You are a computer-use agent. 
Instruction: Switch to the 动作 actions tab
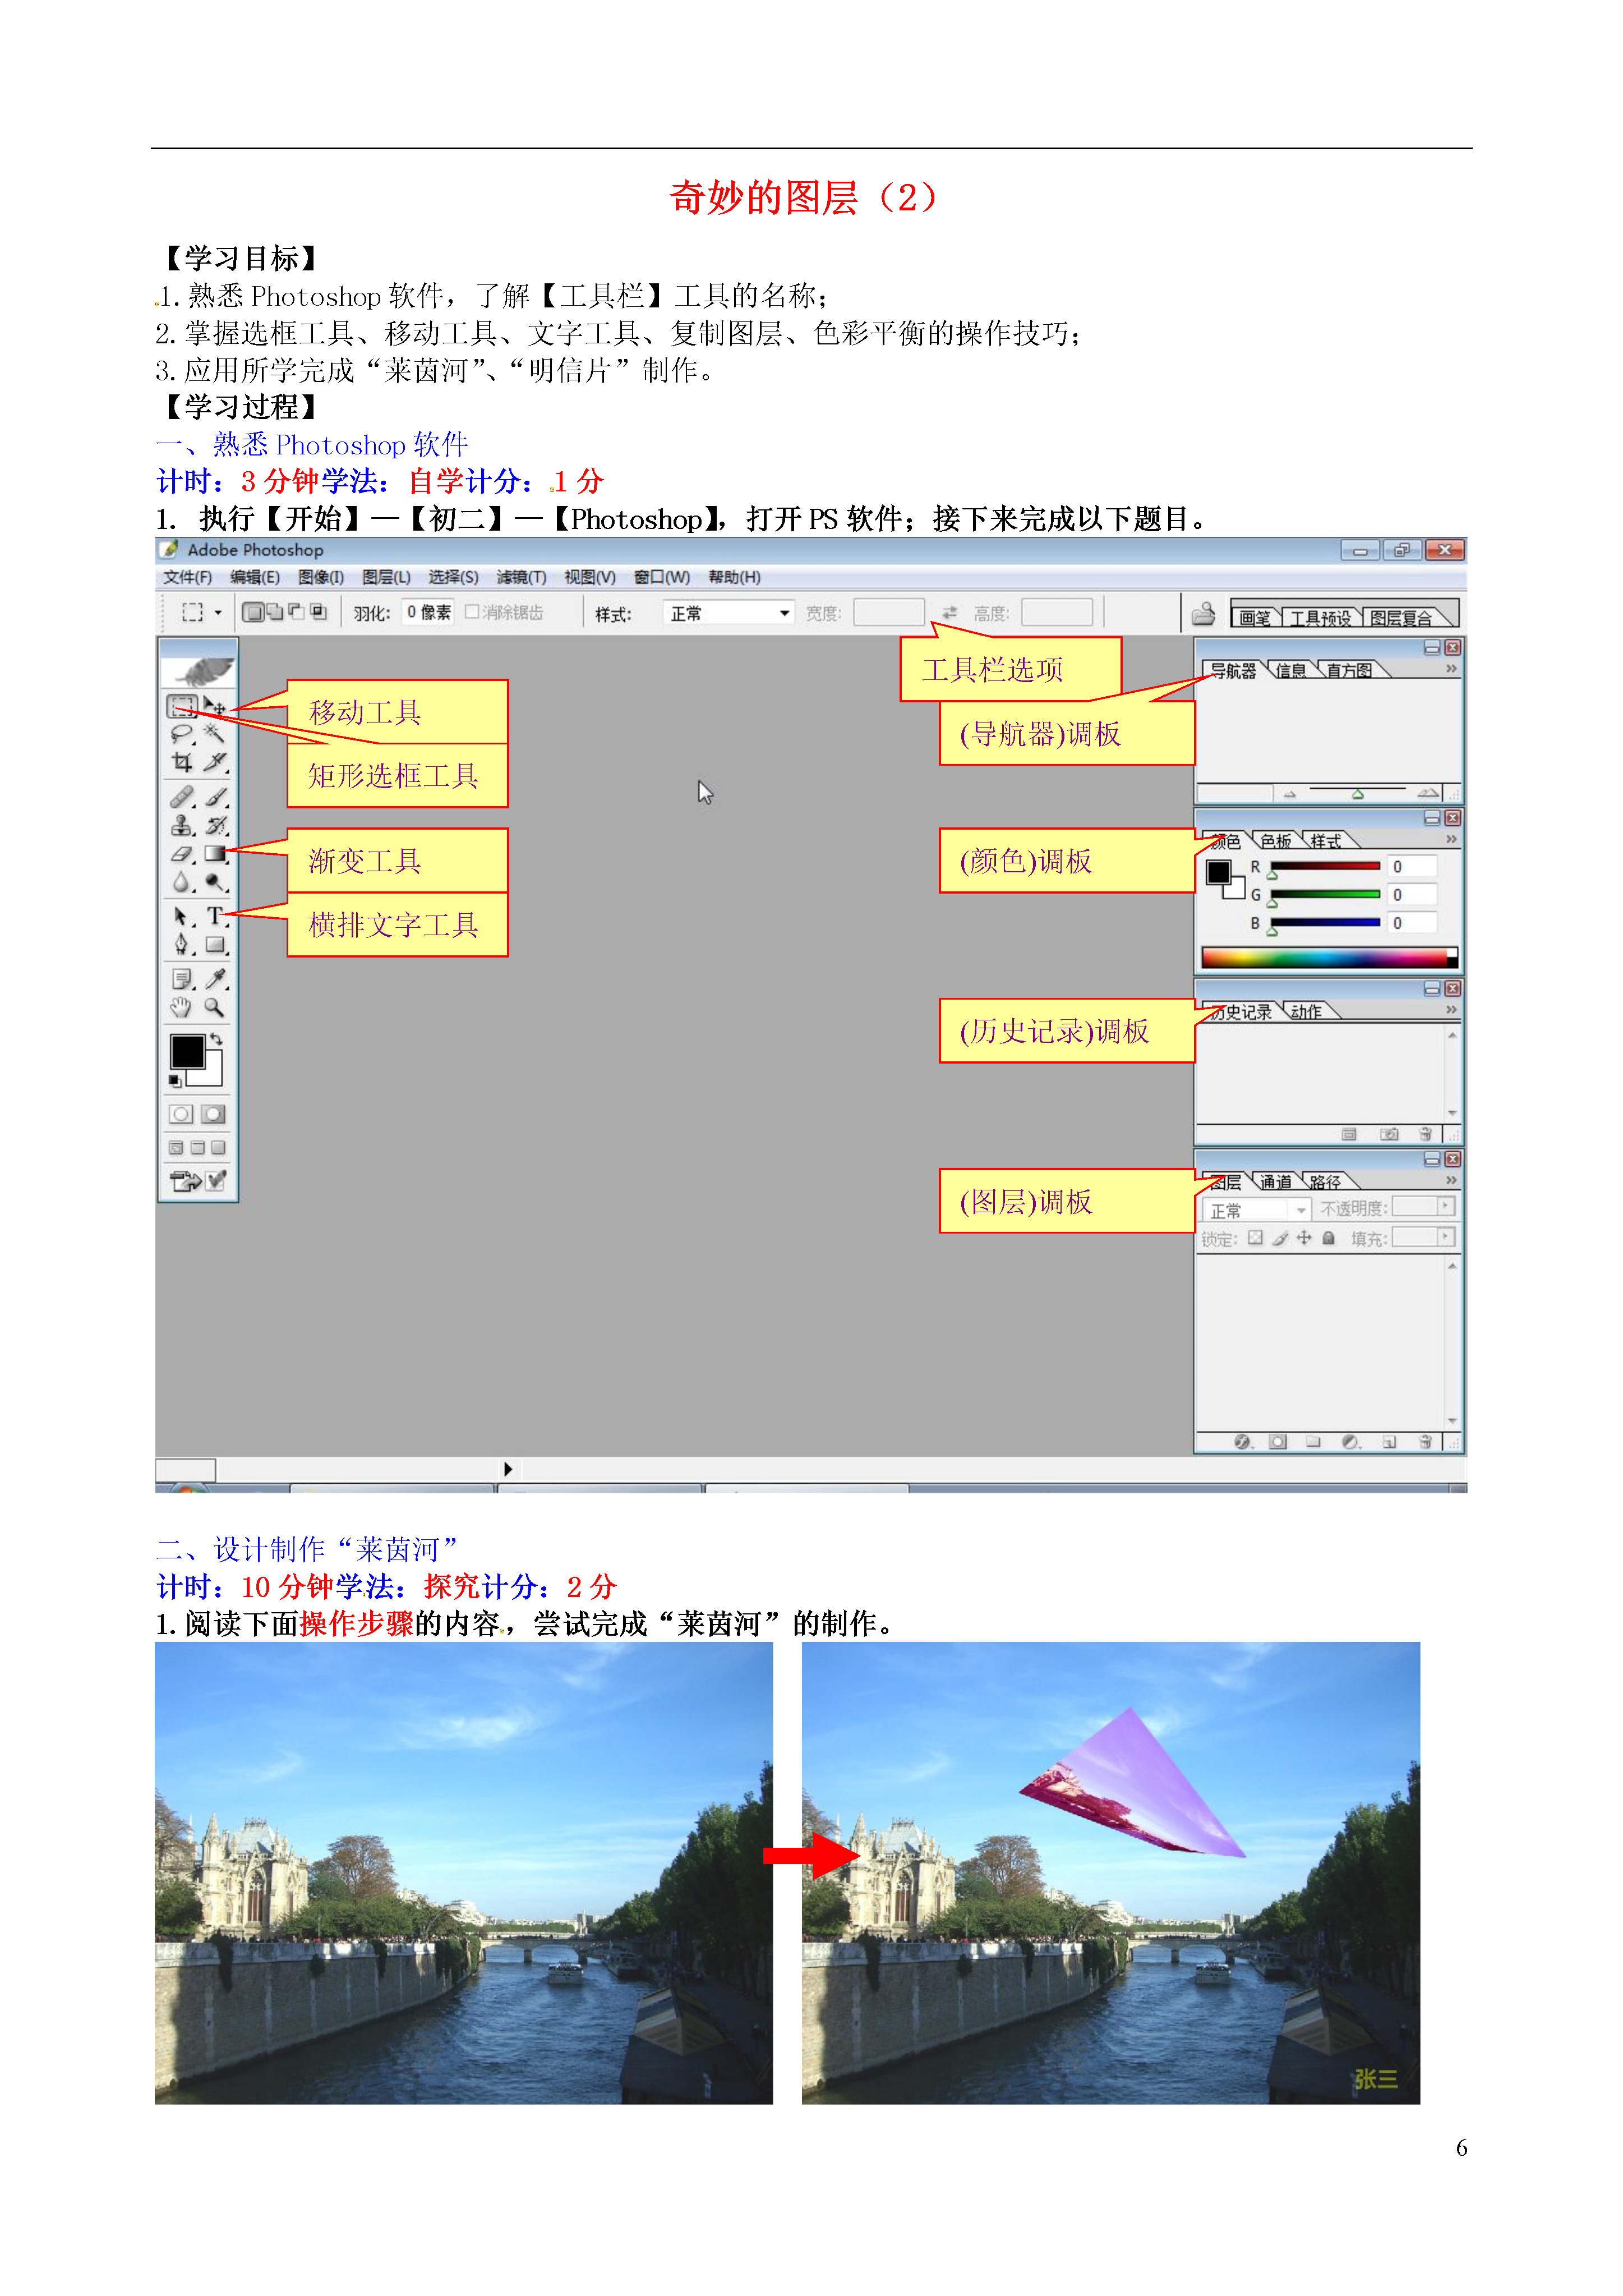tap(1306, 1012)
